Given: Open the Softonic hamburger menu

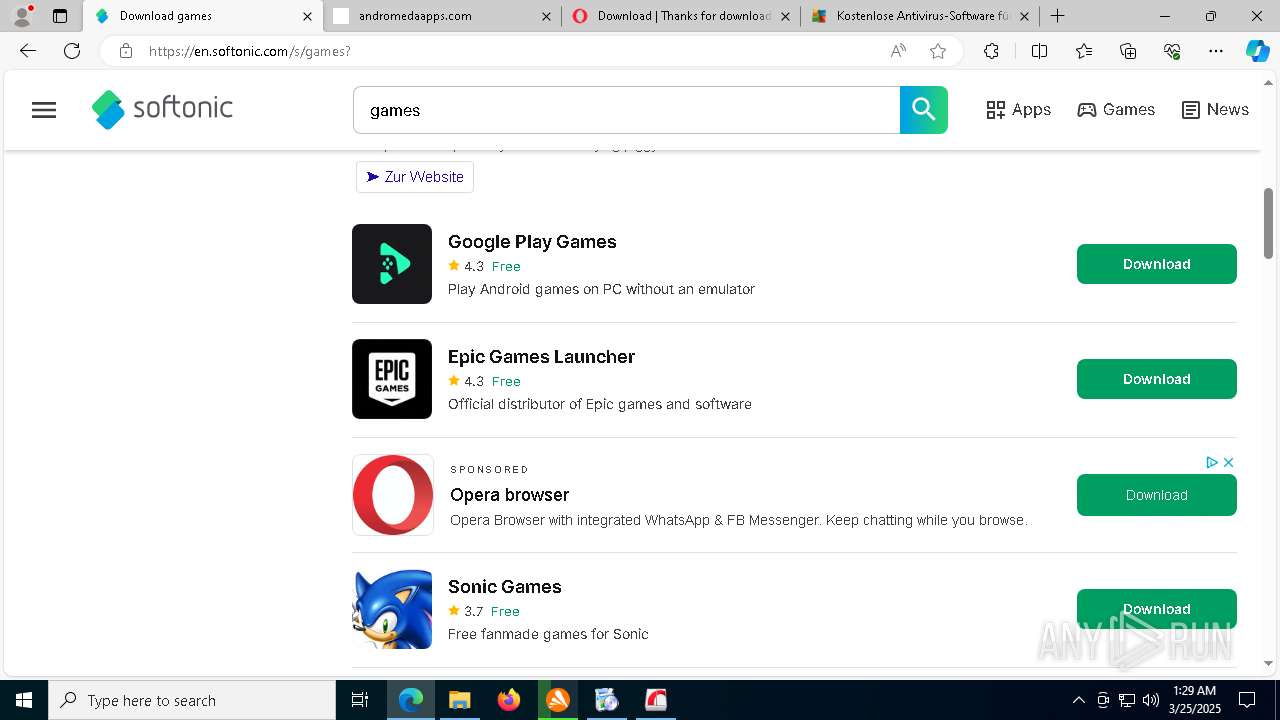Looking at the screenshot, I should pos(44,110).
